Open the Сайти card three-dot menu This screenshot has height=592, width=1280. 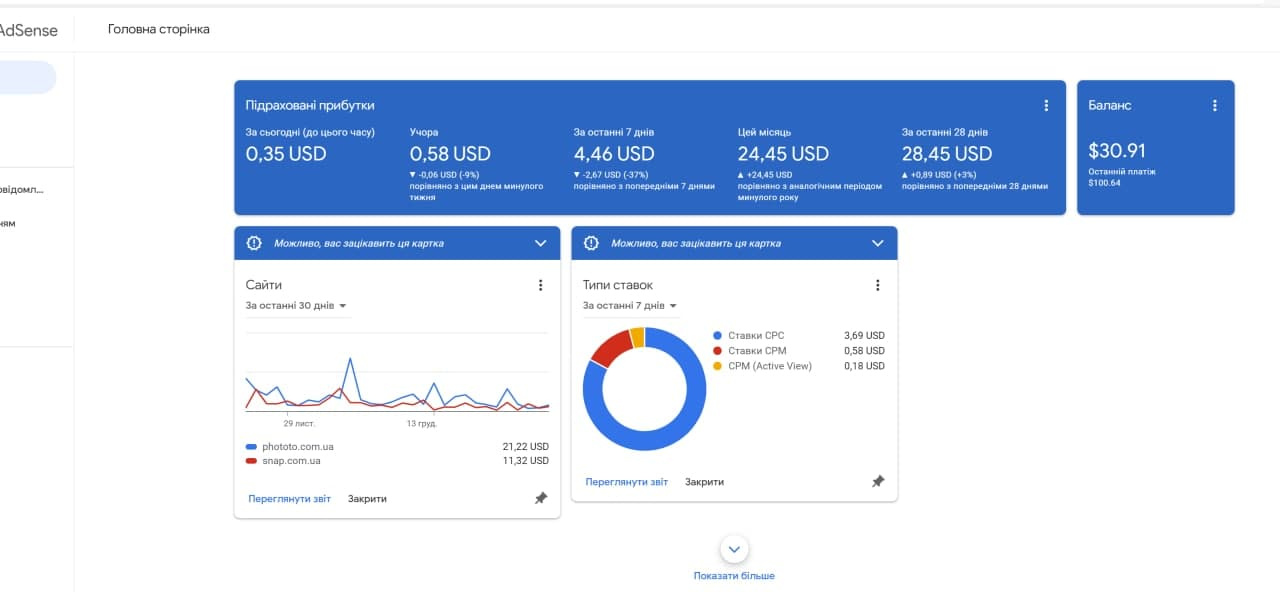540,285
